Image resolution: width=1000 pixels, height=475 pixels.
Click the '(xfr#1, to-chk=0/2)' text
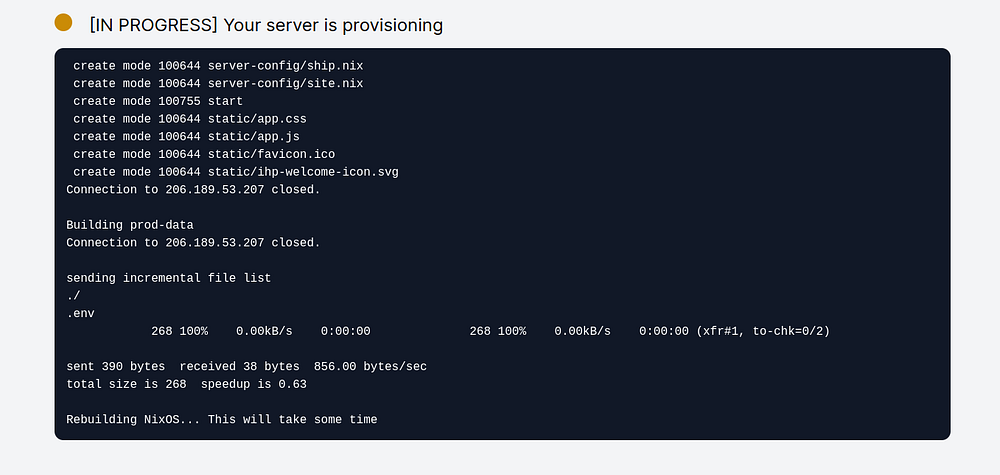click(x=763, y=332)
